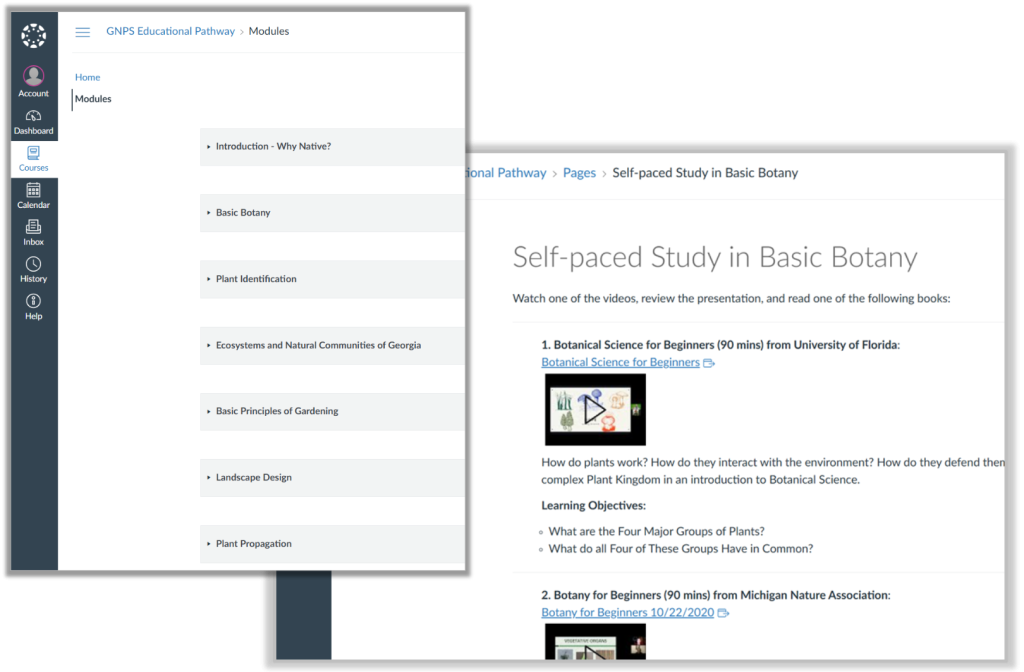Open the Help menu
Screen dimensions: 1024x672
[x=33, y=304]
